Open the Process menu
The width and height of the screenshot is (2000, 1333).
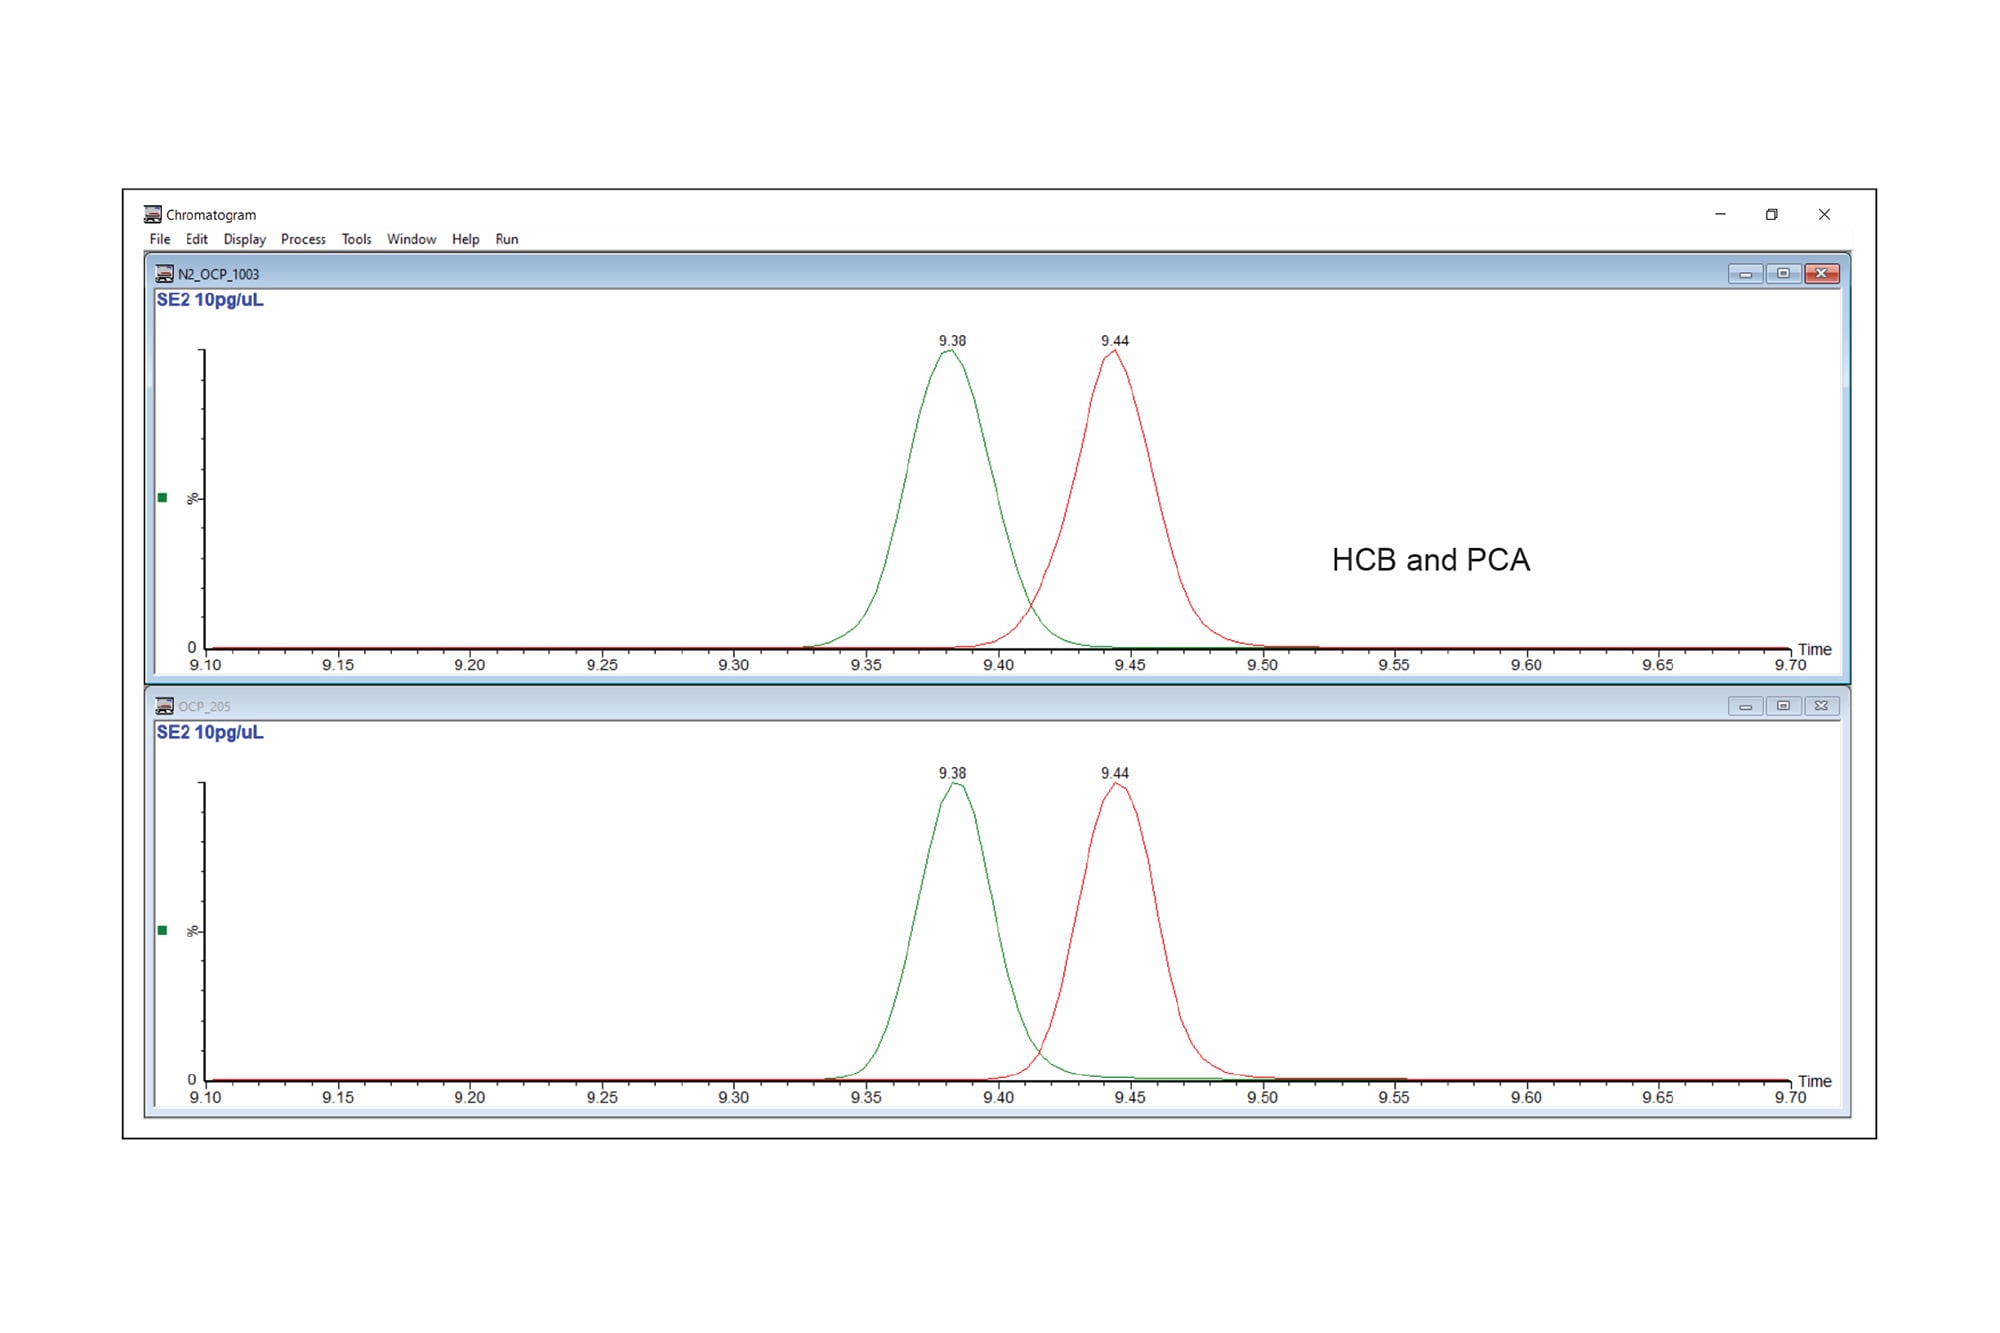click(303, 239)
